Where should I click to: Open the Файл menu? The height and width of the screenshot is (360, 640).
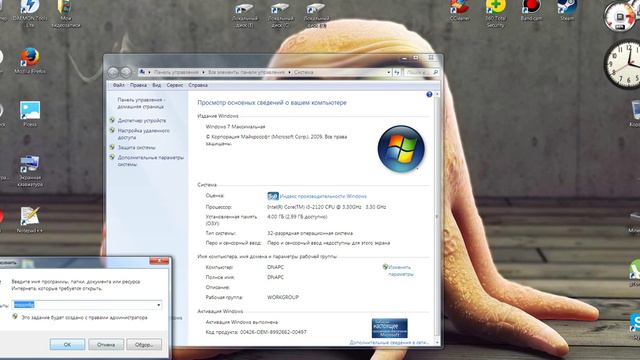coord(119,85)
